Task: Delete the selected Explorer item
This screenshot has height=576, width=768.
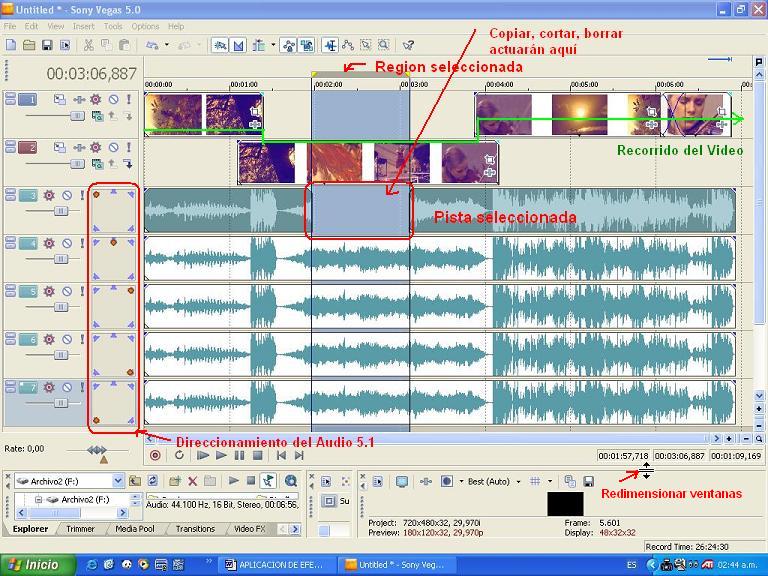Action: coord(193,481)
